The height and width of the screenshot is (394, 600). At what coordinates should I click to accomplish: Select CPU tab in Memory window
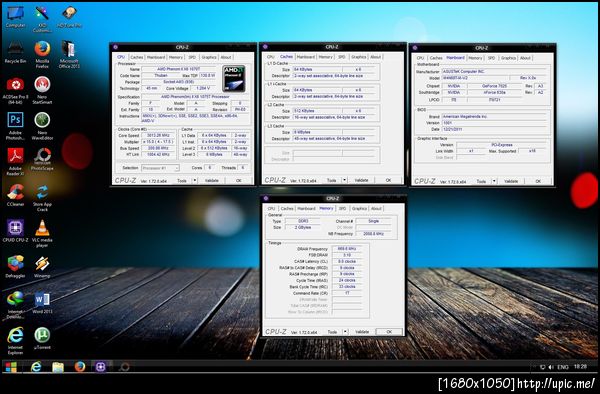coord(271,208)
